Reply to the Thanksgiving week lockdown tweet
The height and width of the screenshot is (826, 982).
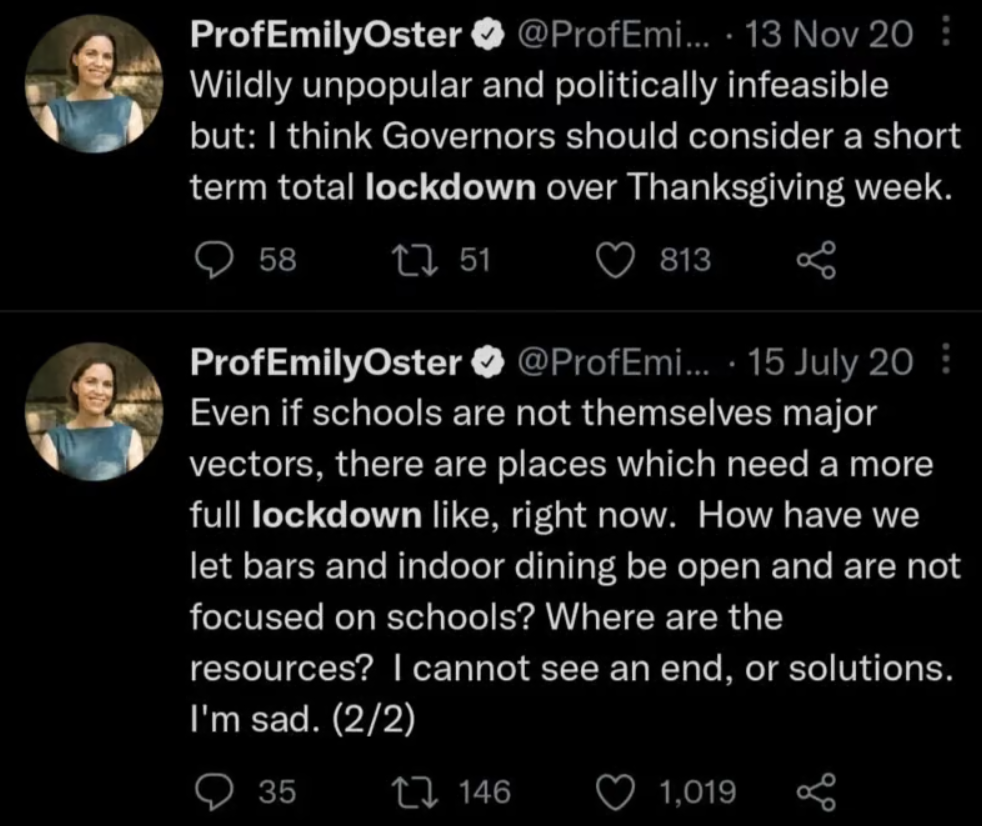[210, 260]
